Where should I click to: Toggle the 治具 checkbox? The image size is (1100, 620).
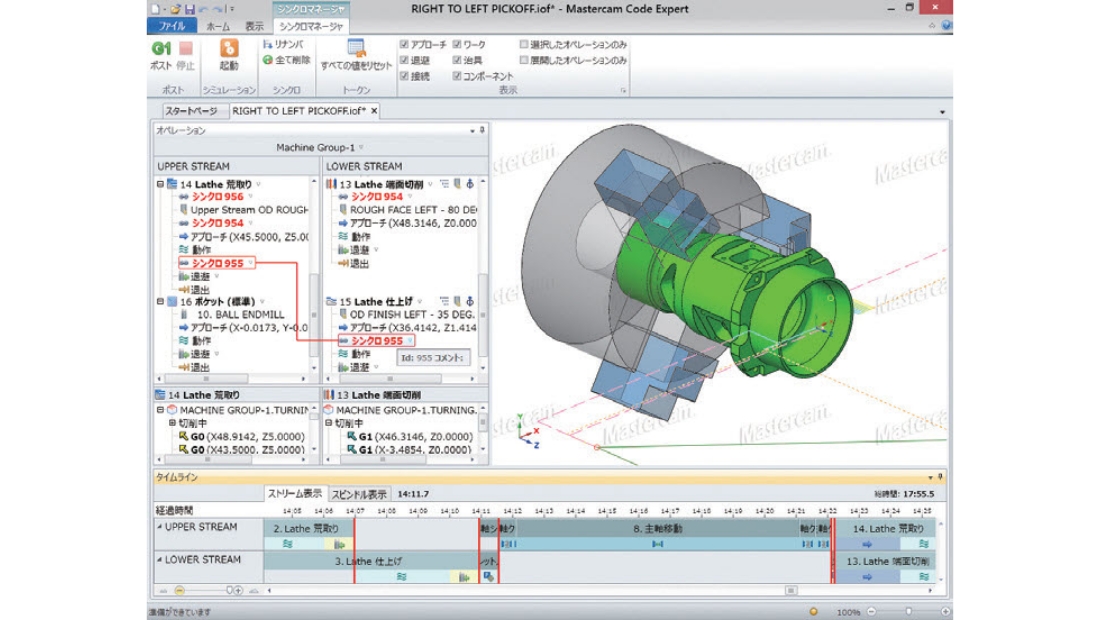click(x=457, y=60)
